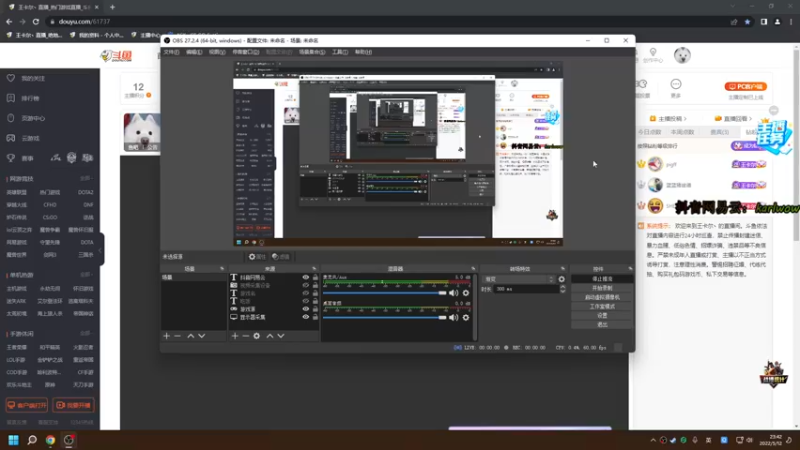Show hidden system tray icons chevron
Screen dimensions: 800x450
coord(653,440)
